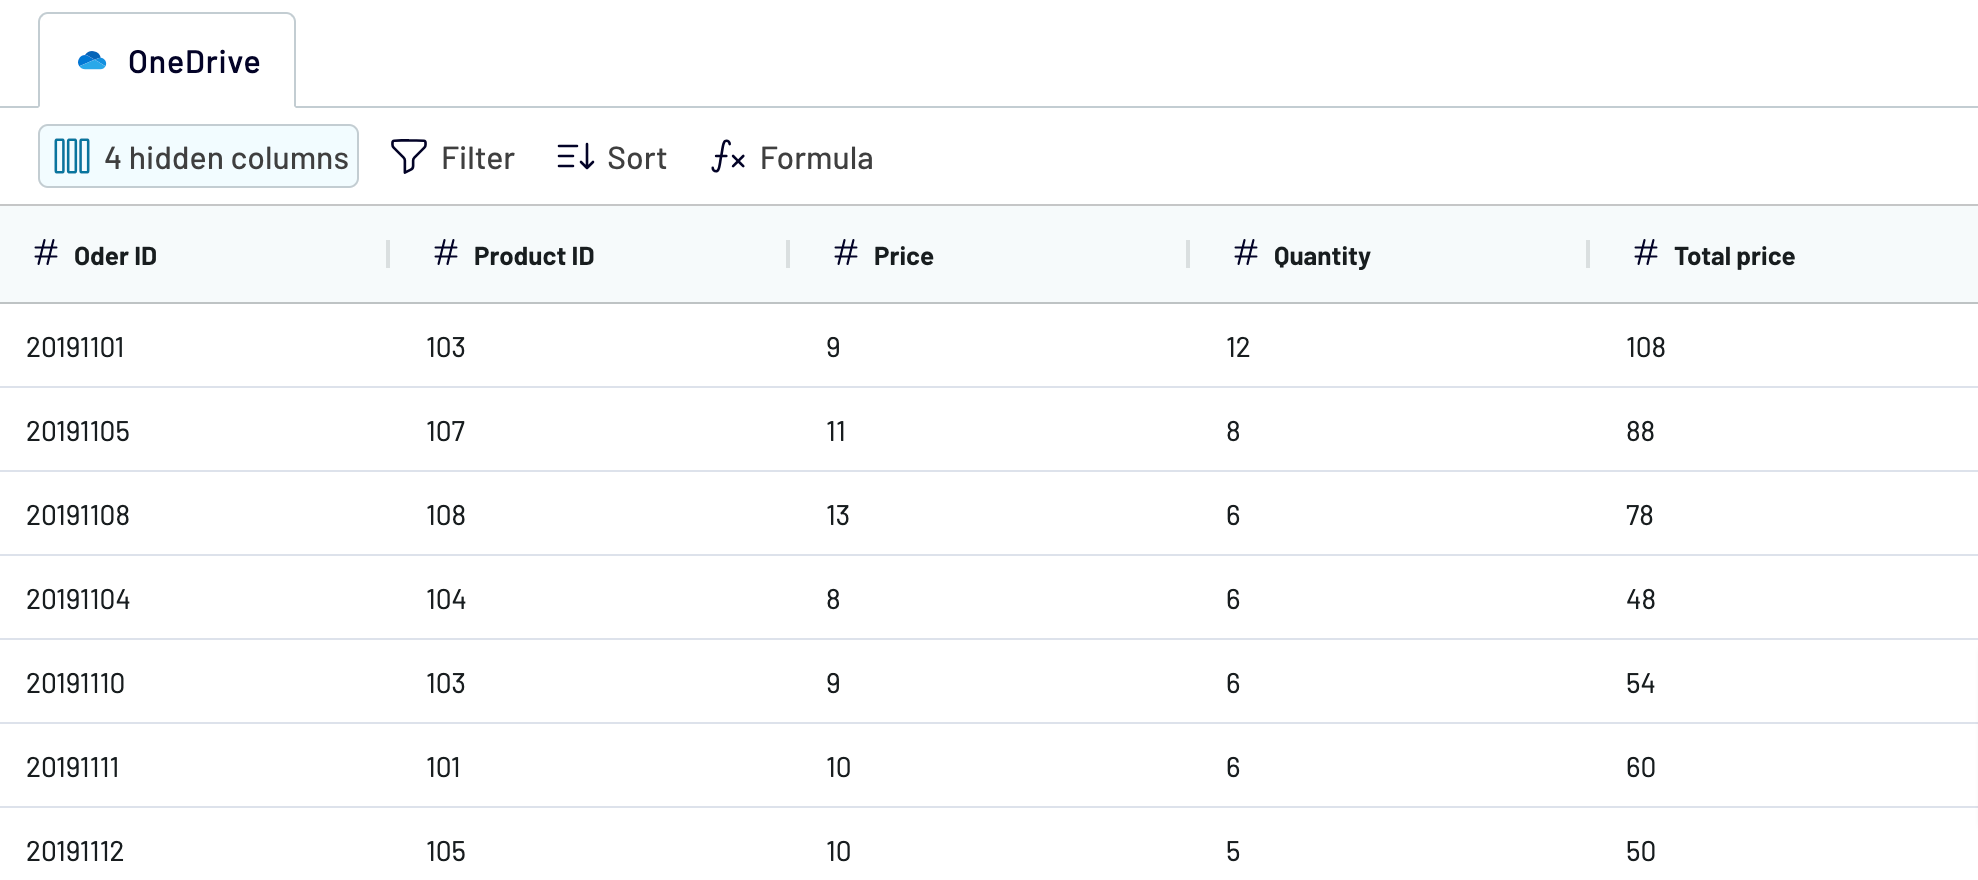Screen dimensions: 1978x880
Task: Select the Price column header
Action: click(988, 255)
